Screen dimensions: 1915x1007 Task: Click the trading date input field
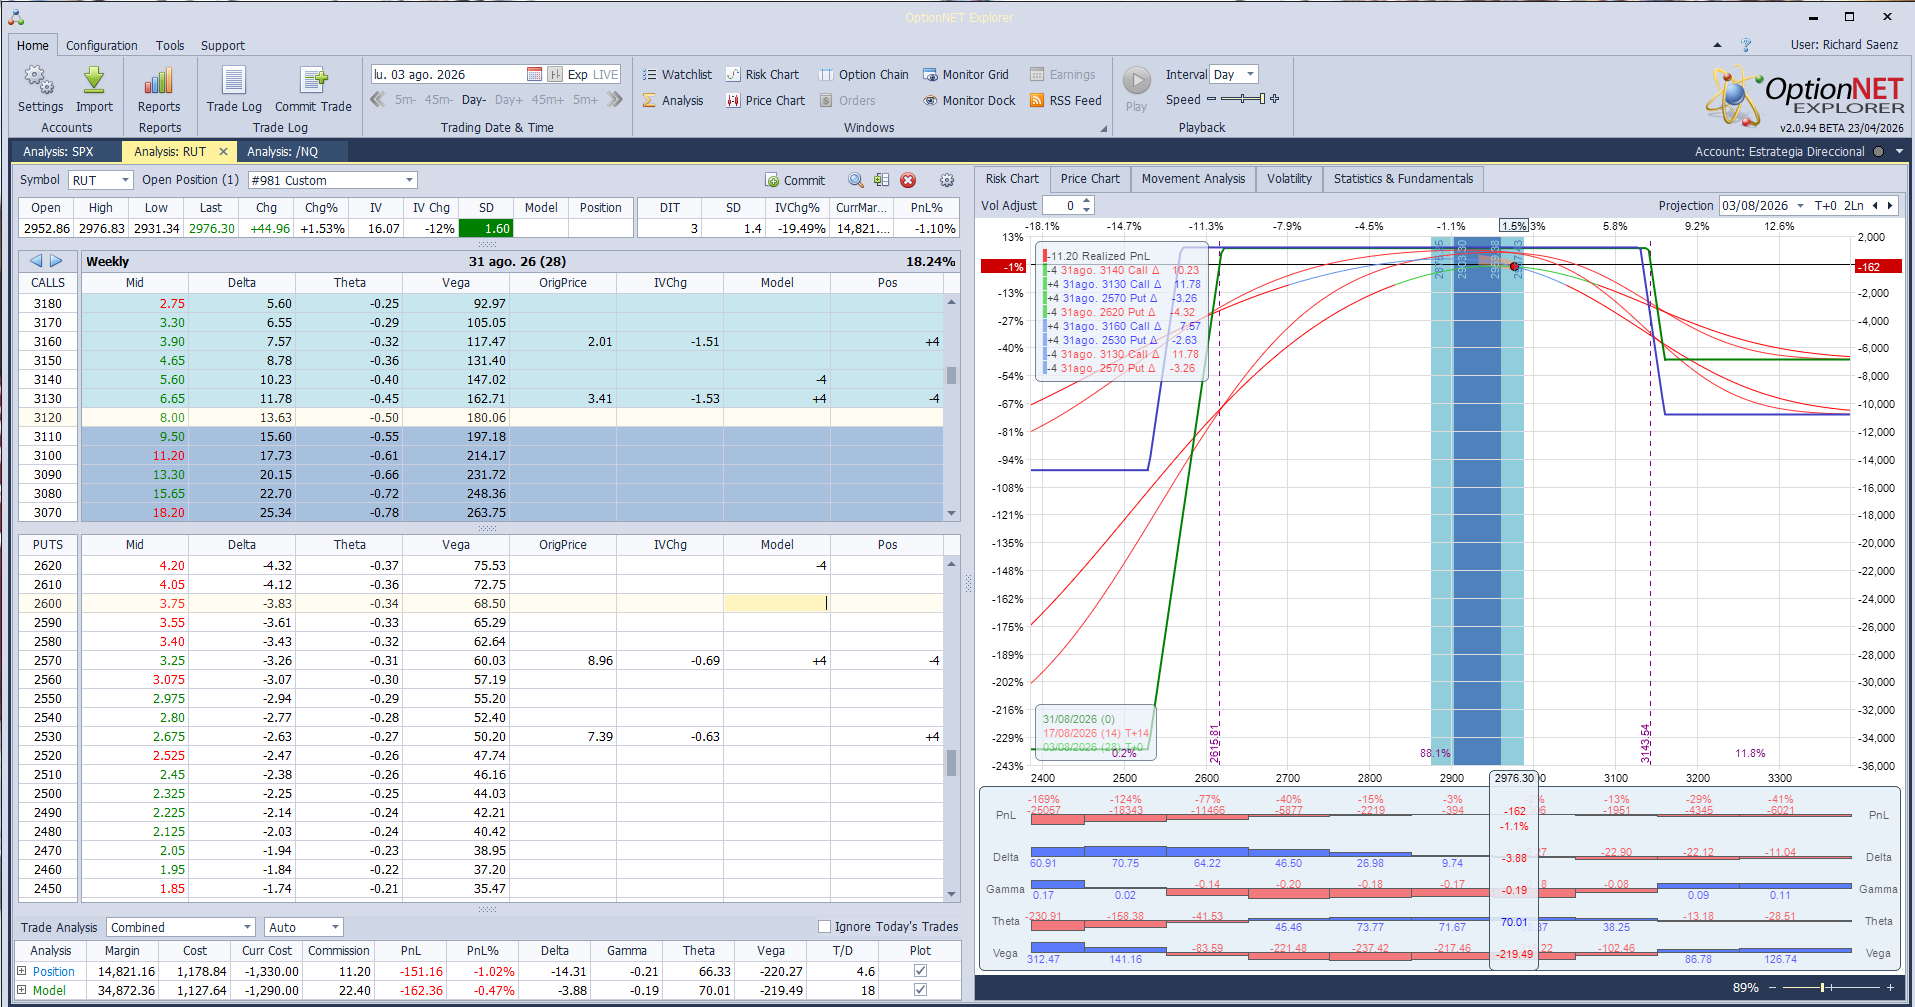(x=448, y=74)
